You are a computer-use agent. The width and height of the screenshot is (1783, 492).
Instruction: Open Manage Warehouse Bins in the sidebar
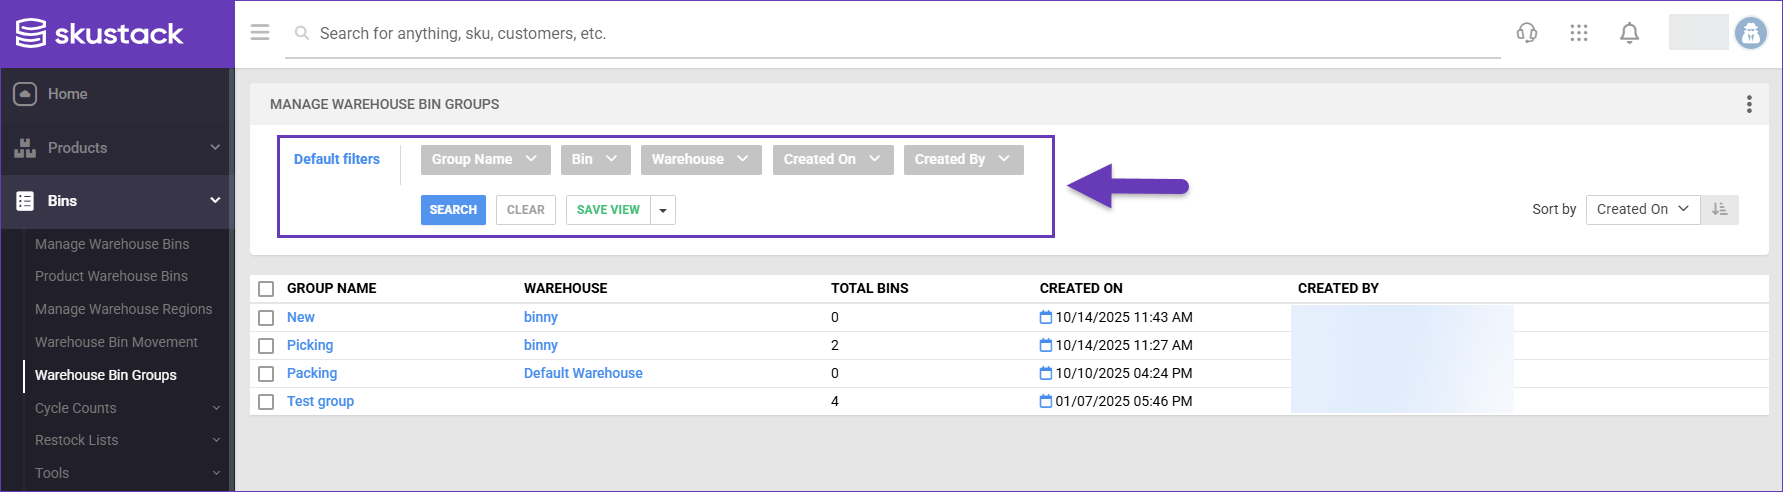pos(112,244)
